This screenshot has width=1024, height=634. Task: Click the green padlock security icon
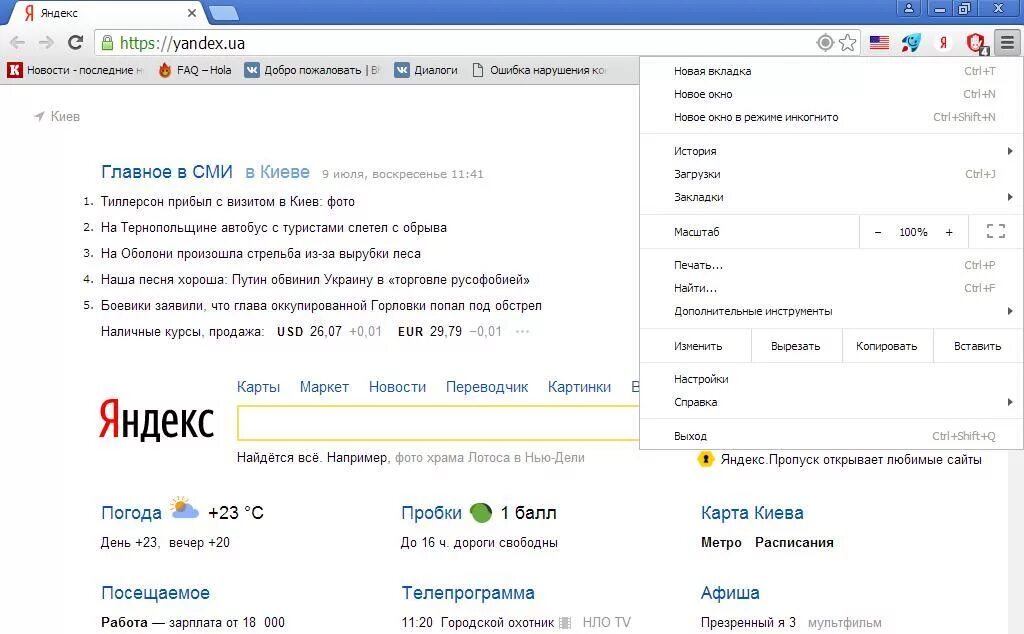107,43
